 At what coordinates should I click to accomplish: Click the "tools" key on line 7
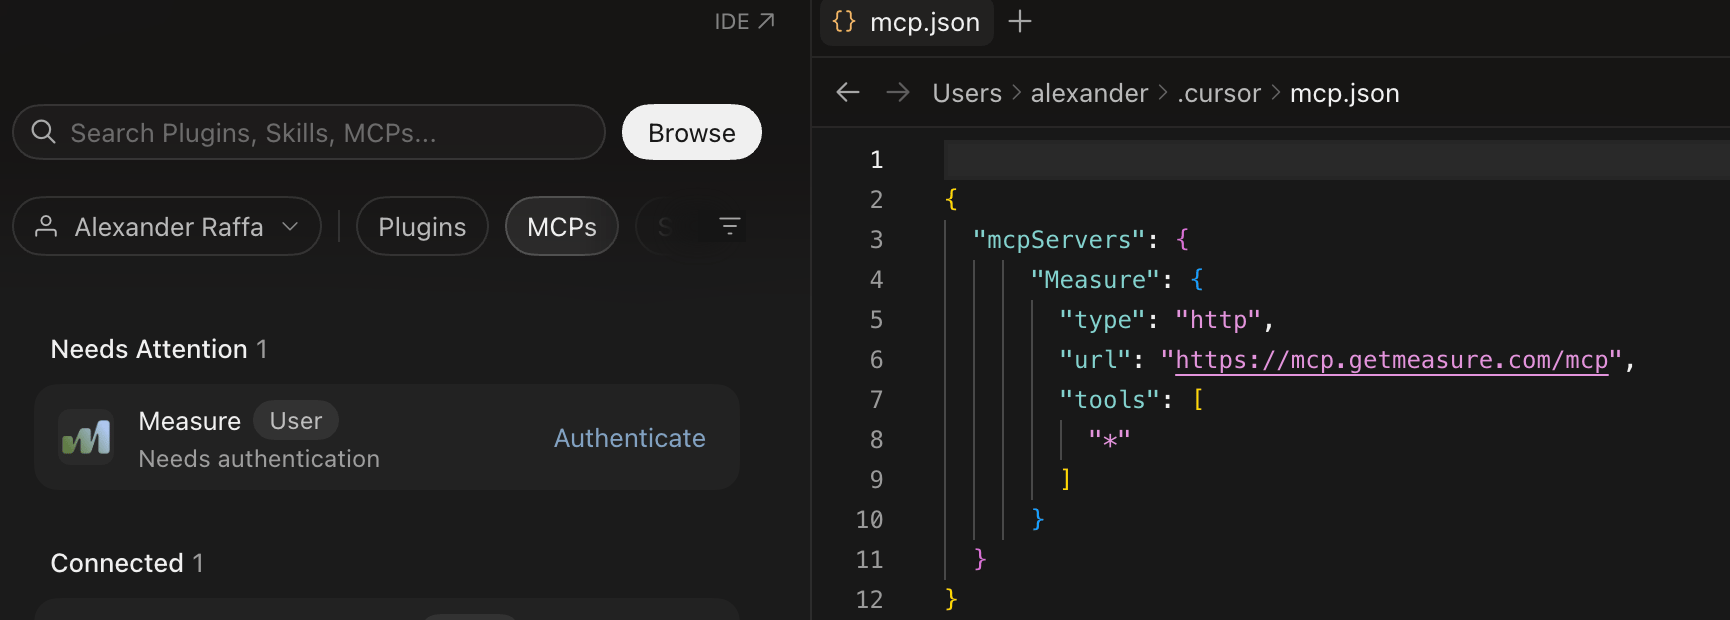point(1109,400)
